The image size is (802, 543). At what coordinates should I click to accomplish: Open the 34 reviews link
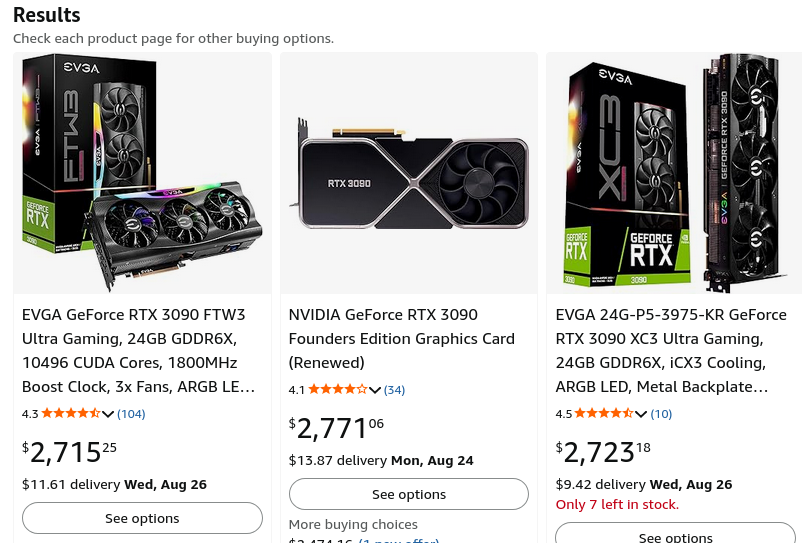coord(394,390)
